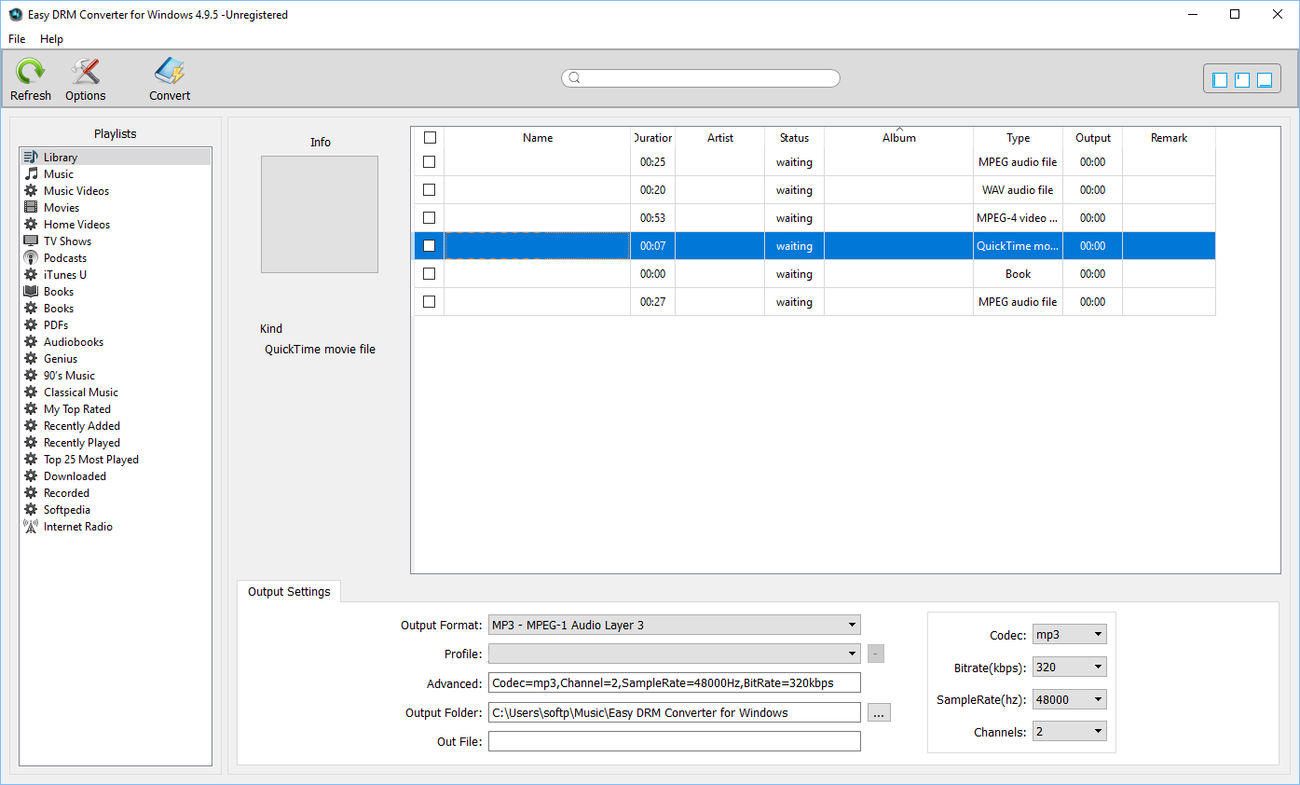Open the iTunes U playlist
The height and width of the screenshot is (785, 1300).
click(x=65, y=274)
